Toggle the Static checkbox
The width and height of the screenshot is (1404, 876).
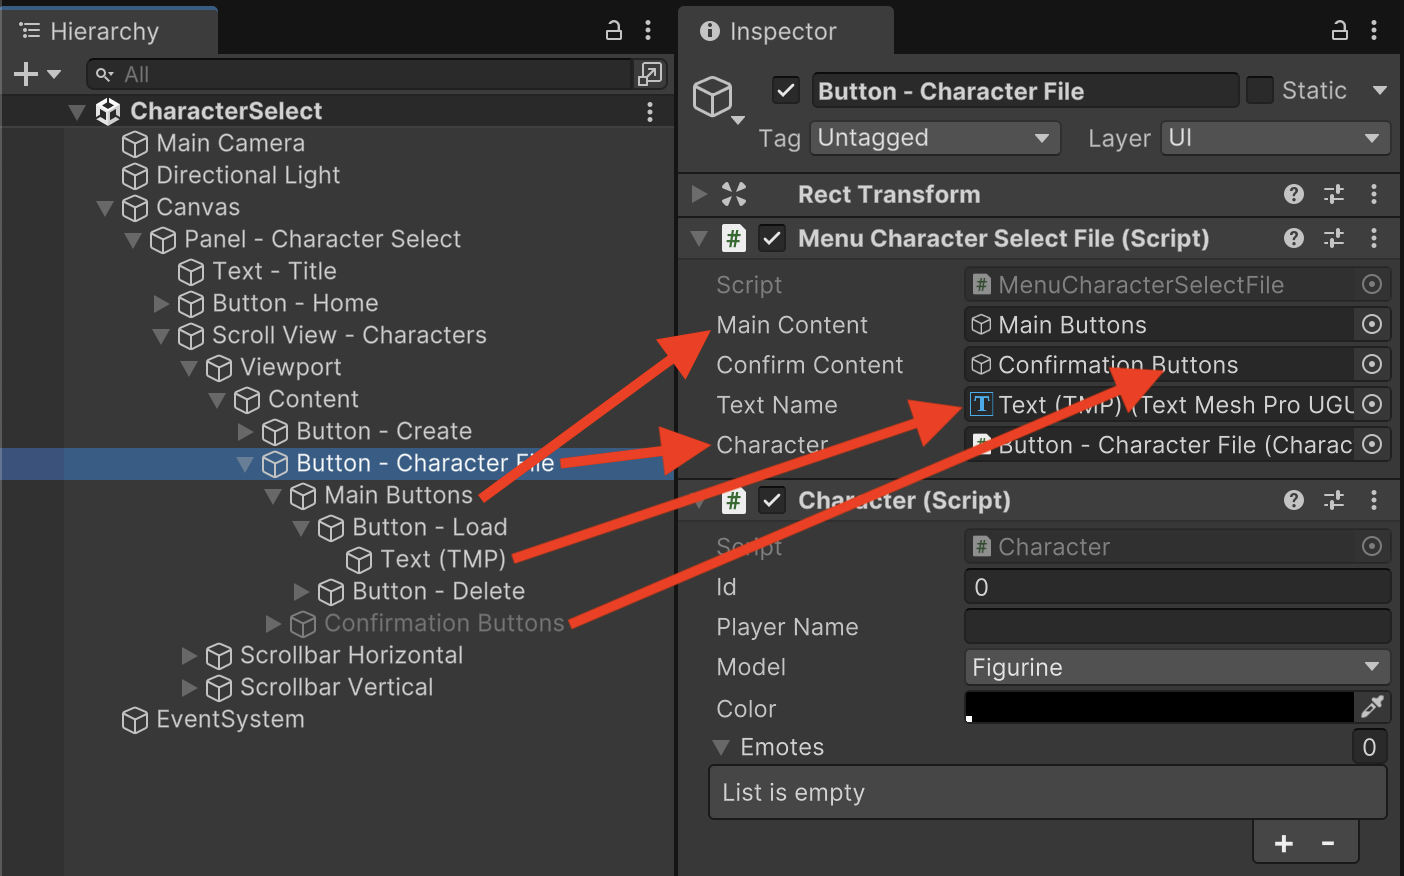[1260, 90]
